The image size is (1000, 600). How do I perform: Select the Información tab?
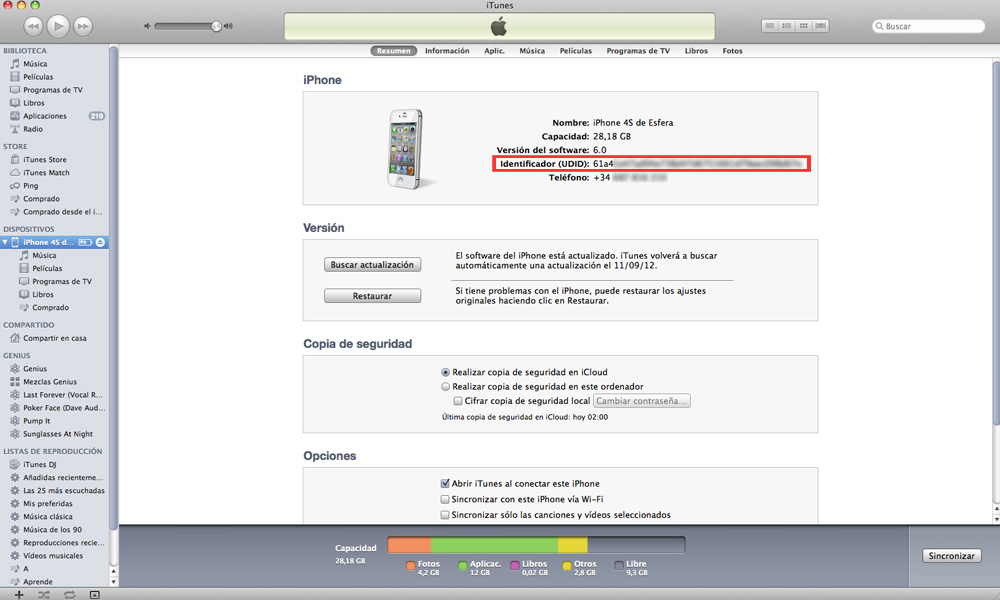point(447,51)
